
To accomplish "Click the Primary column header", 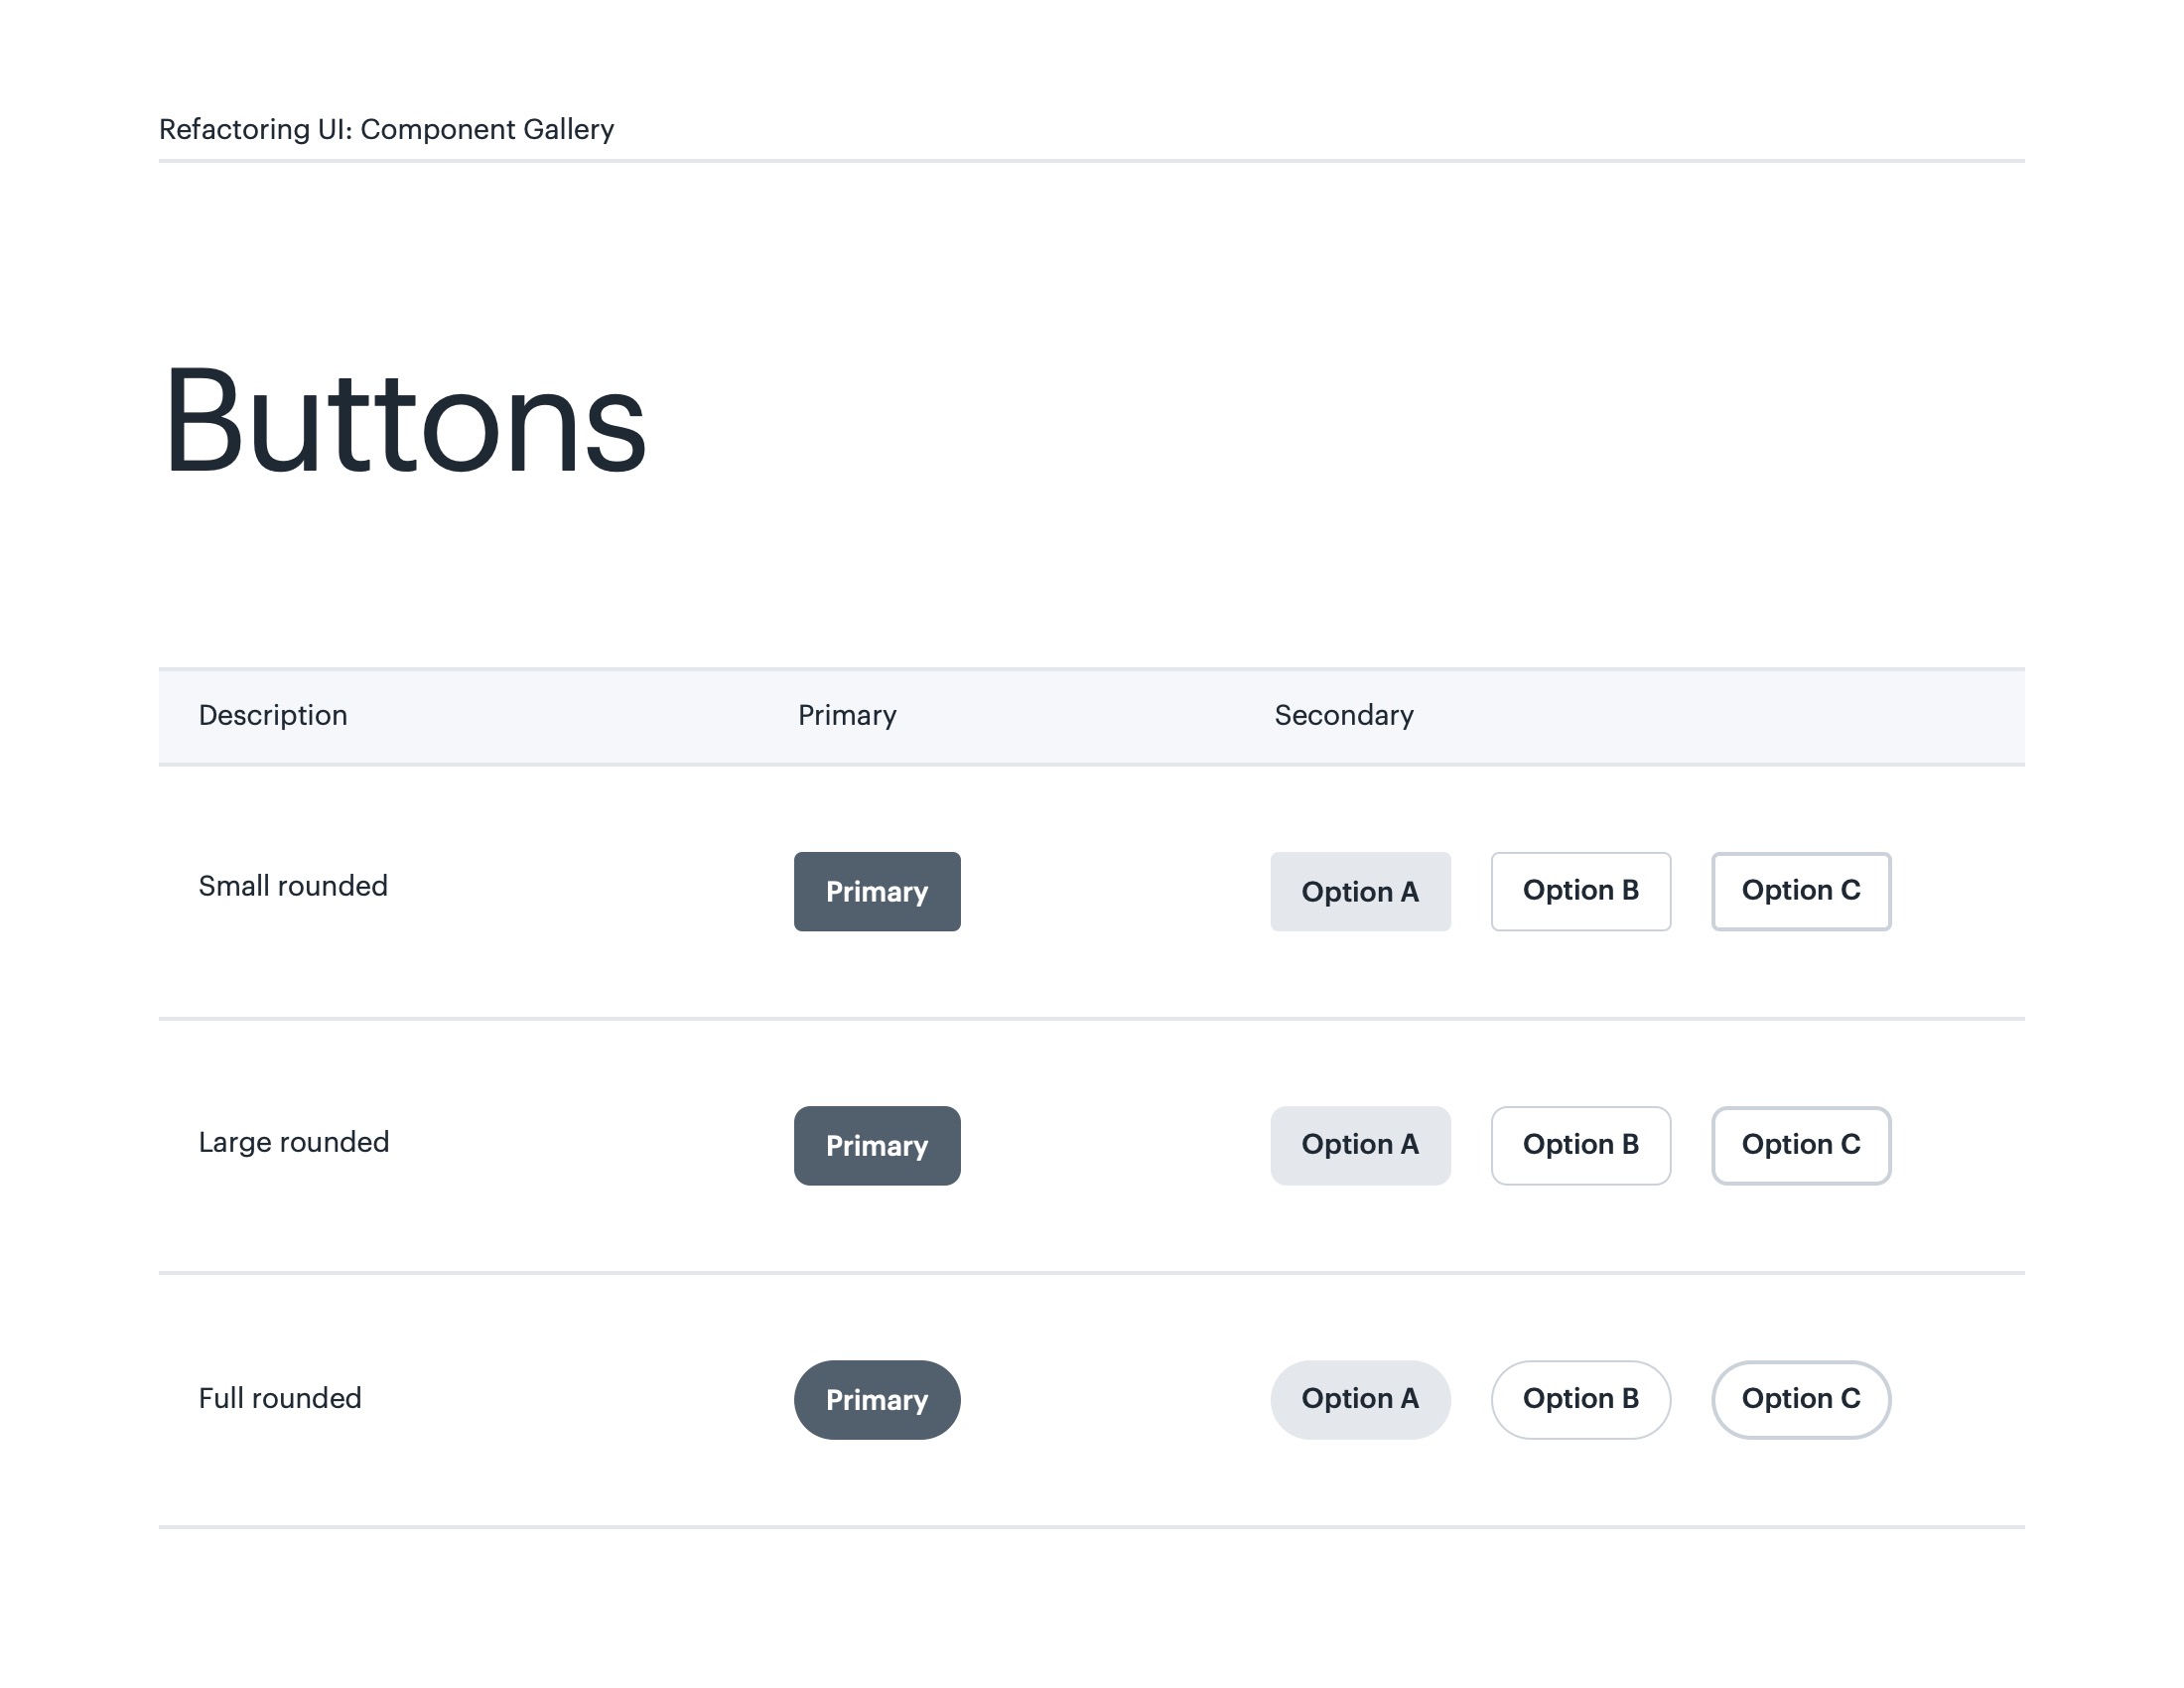I will pos(847,715).
